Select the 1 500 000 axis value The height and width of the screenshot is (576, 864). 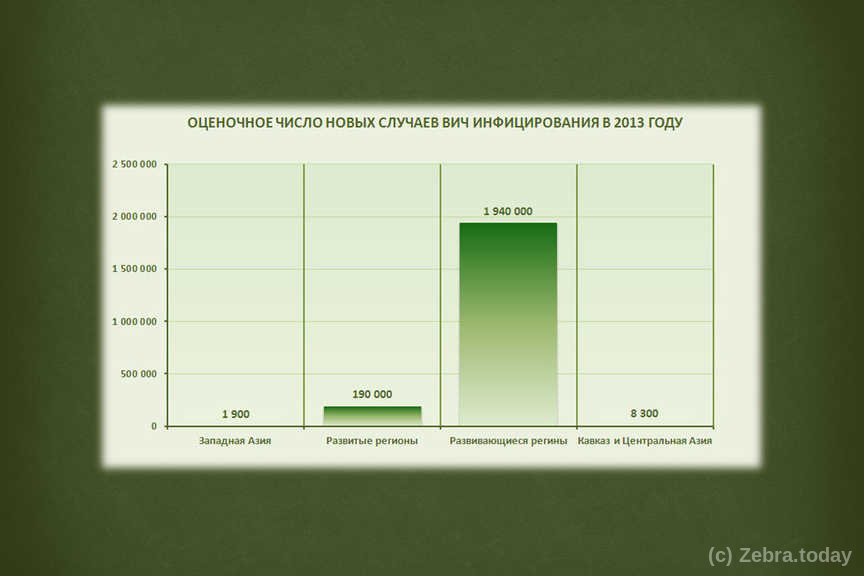tap(133, 269)
